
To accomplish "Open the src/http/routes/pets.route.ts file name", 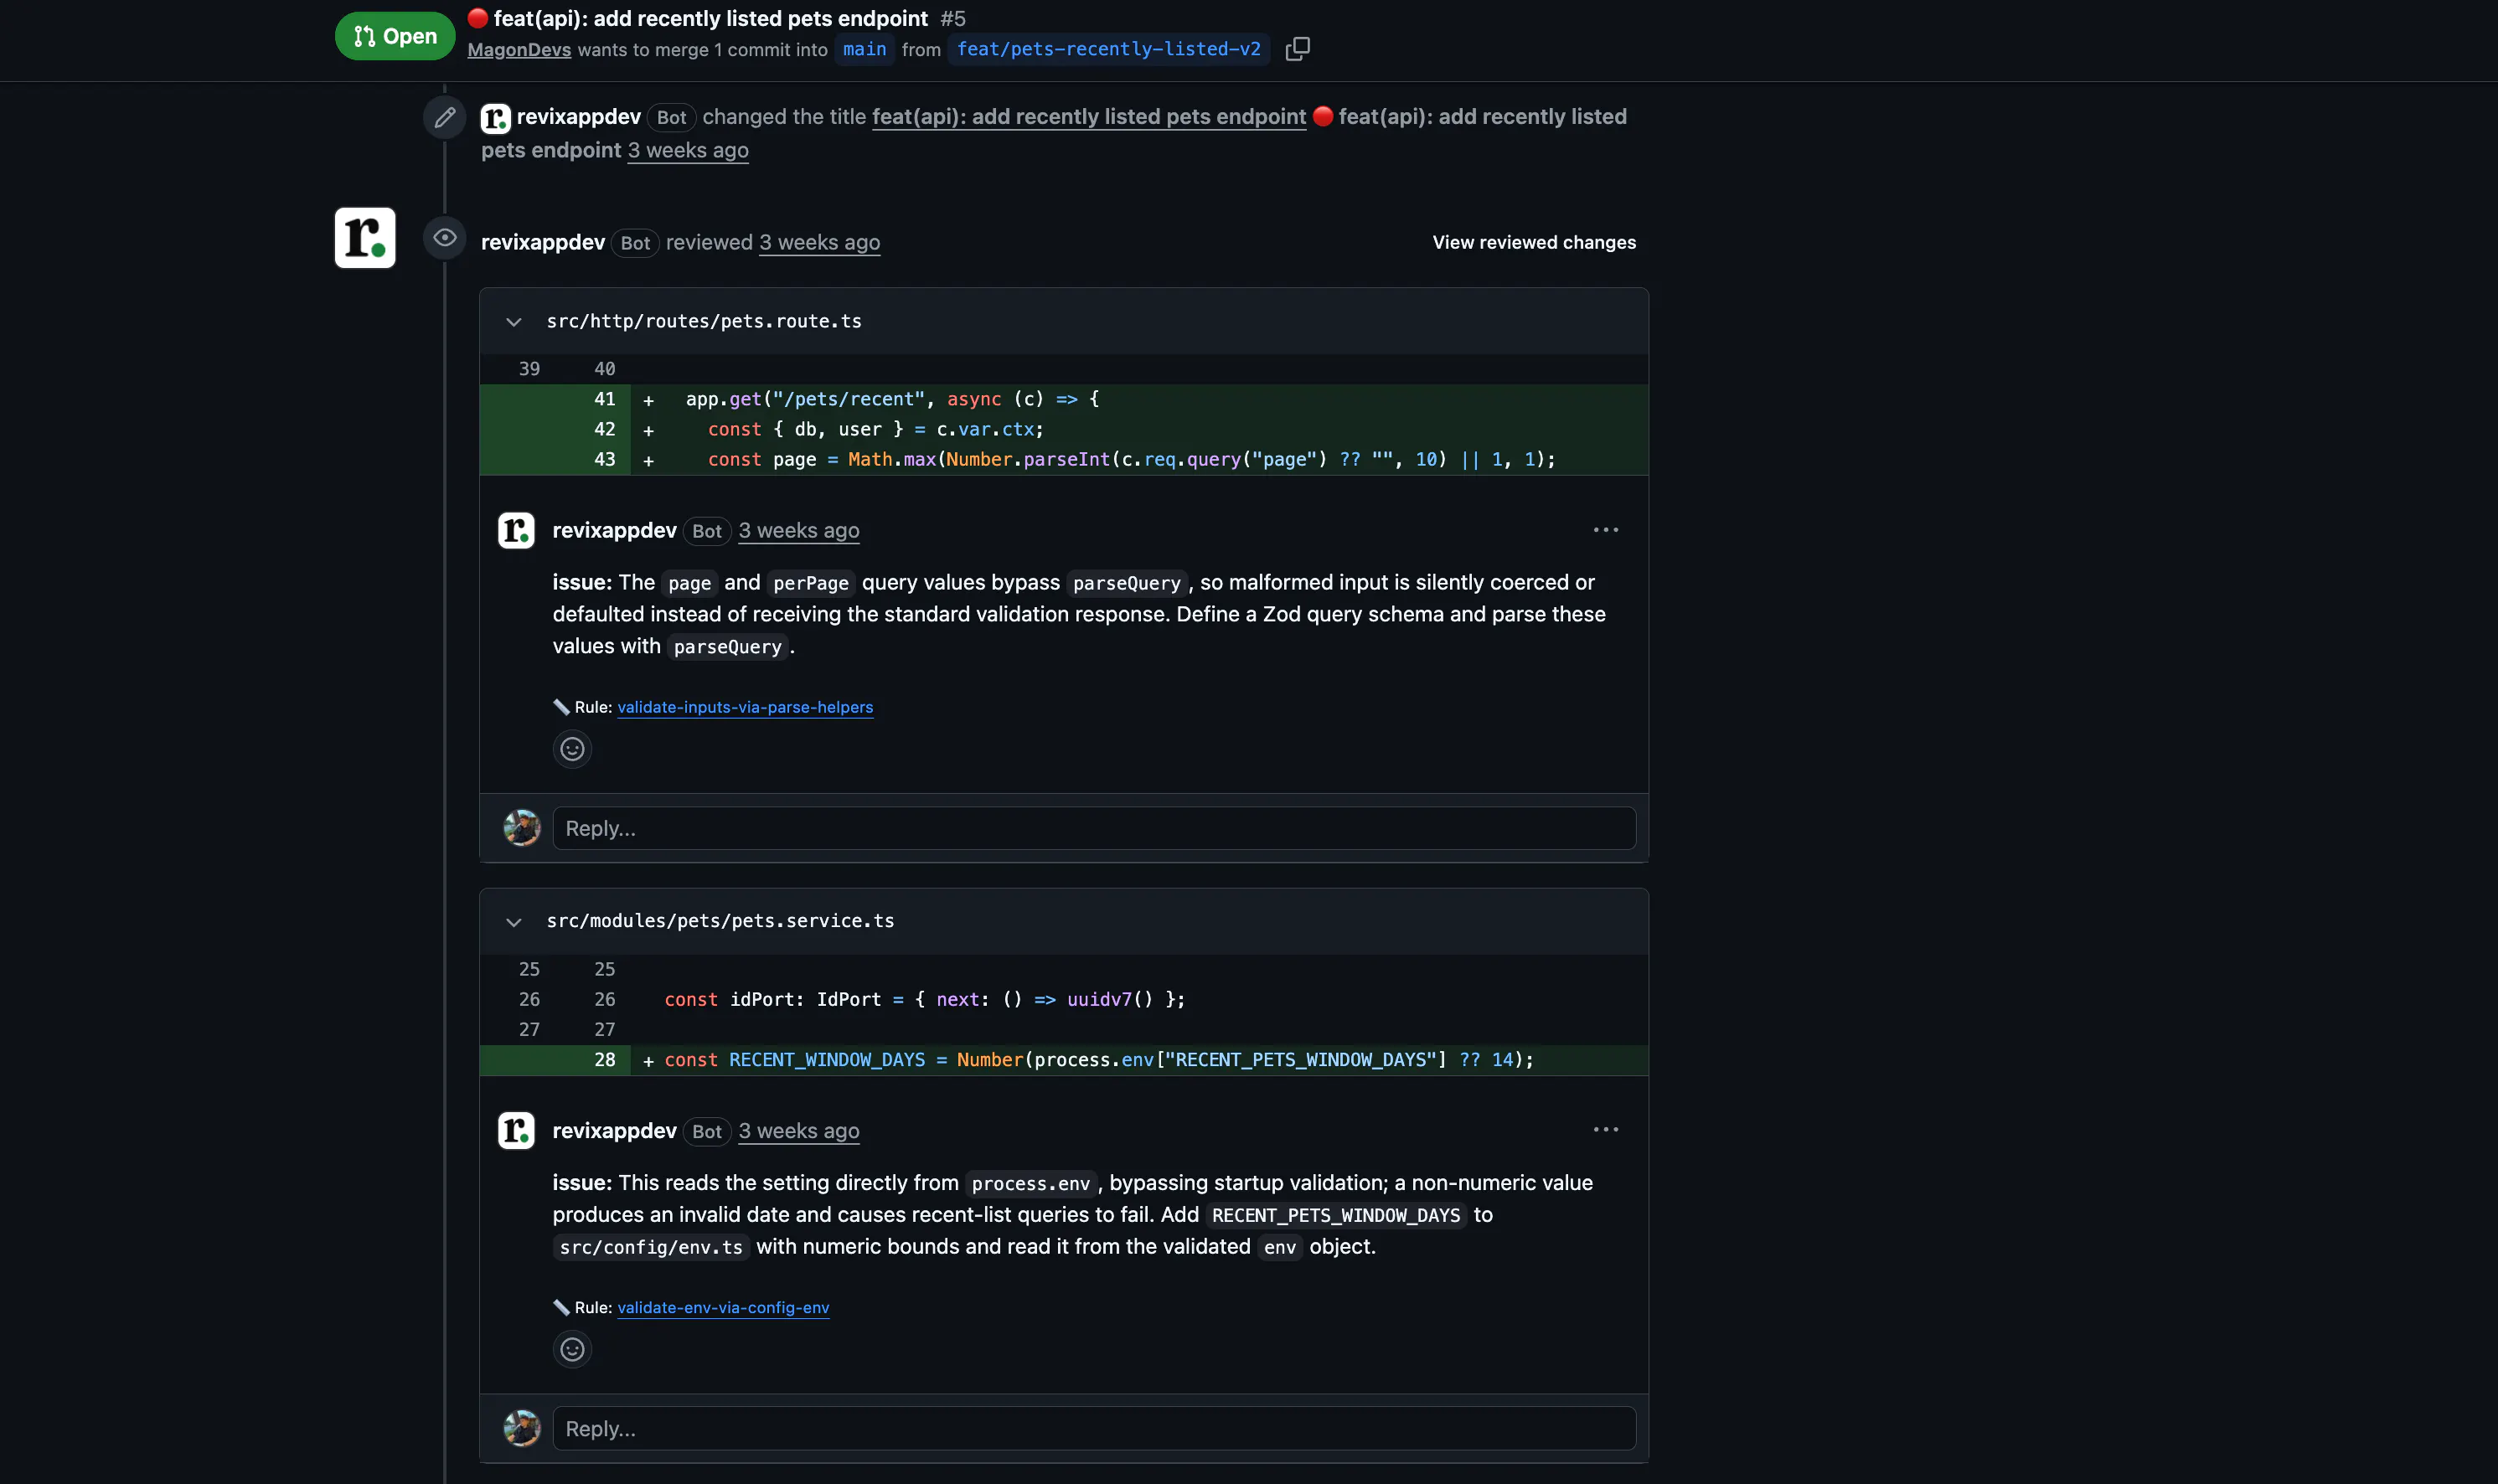I will pyautogui.click(x=704, y=321).
